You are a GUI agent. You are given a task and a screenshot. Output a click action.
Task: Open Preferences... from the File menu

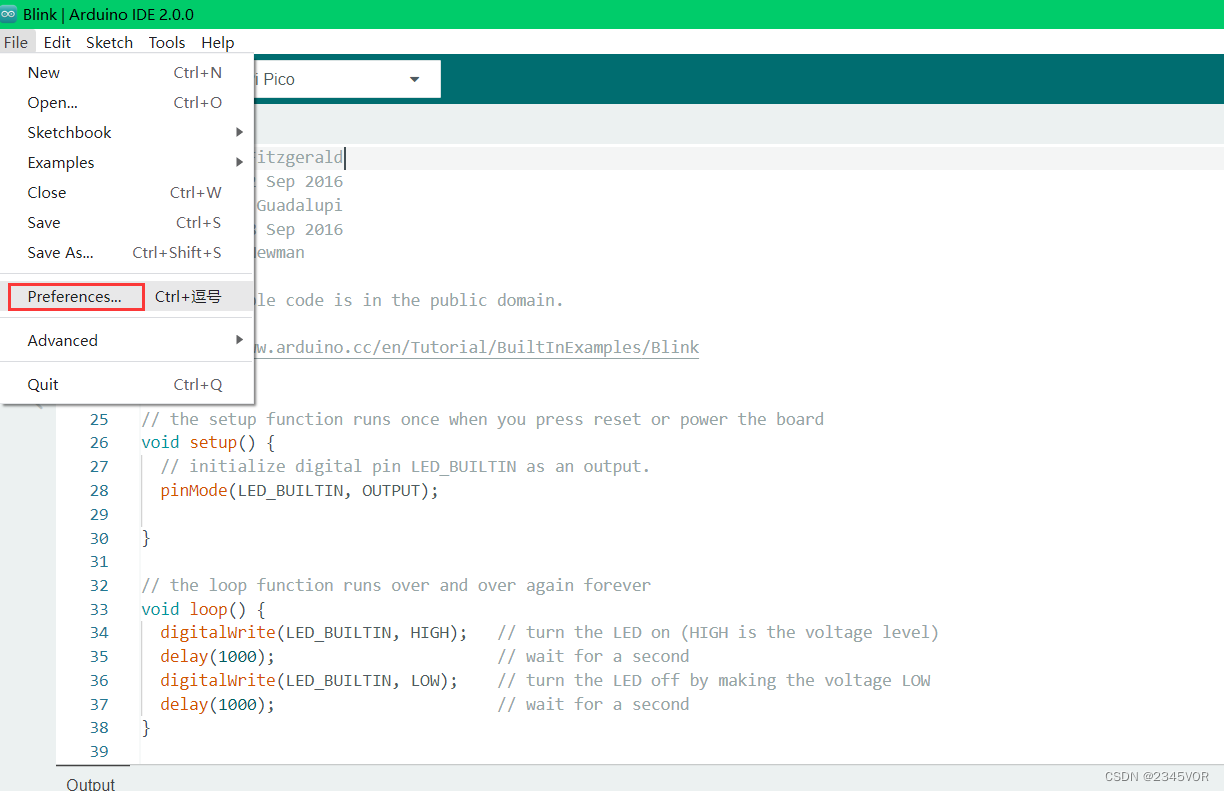coord(127,296)
